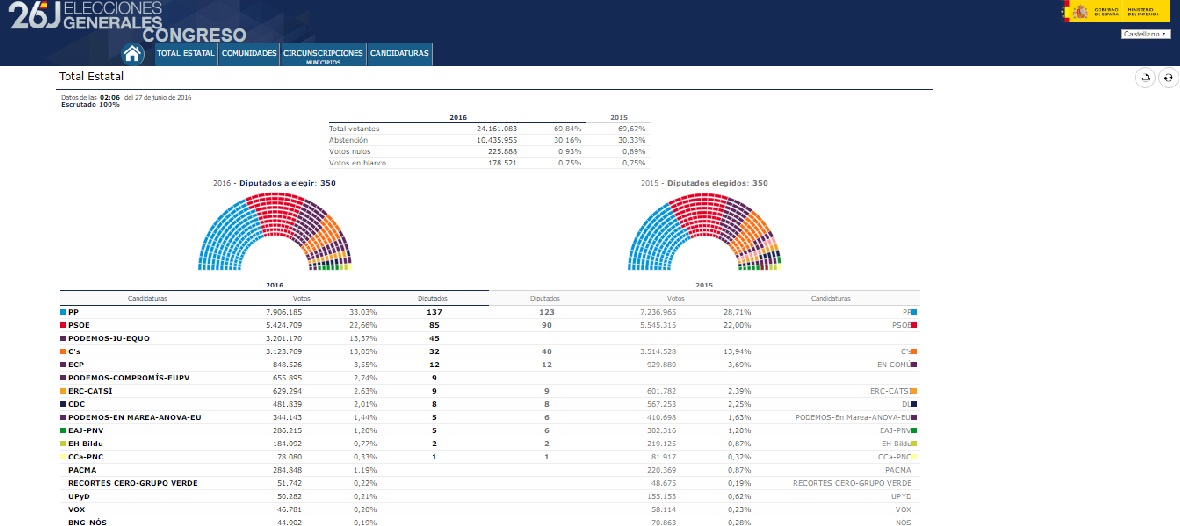
Task: Click the Abstención row label
Action: coord(348,140)
